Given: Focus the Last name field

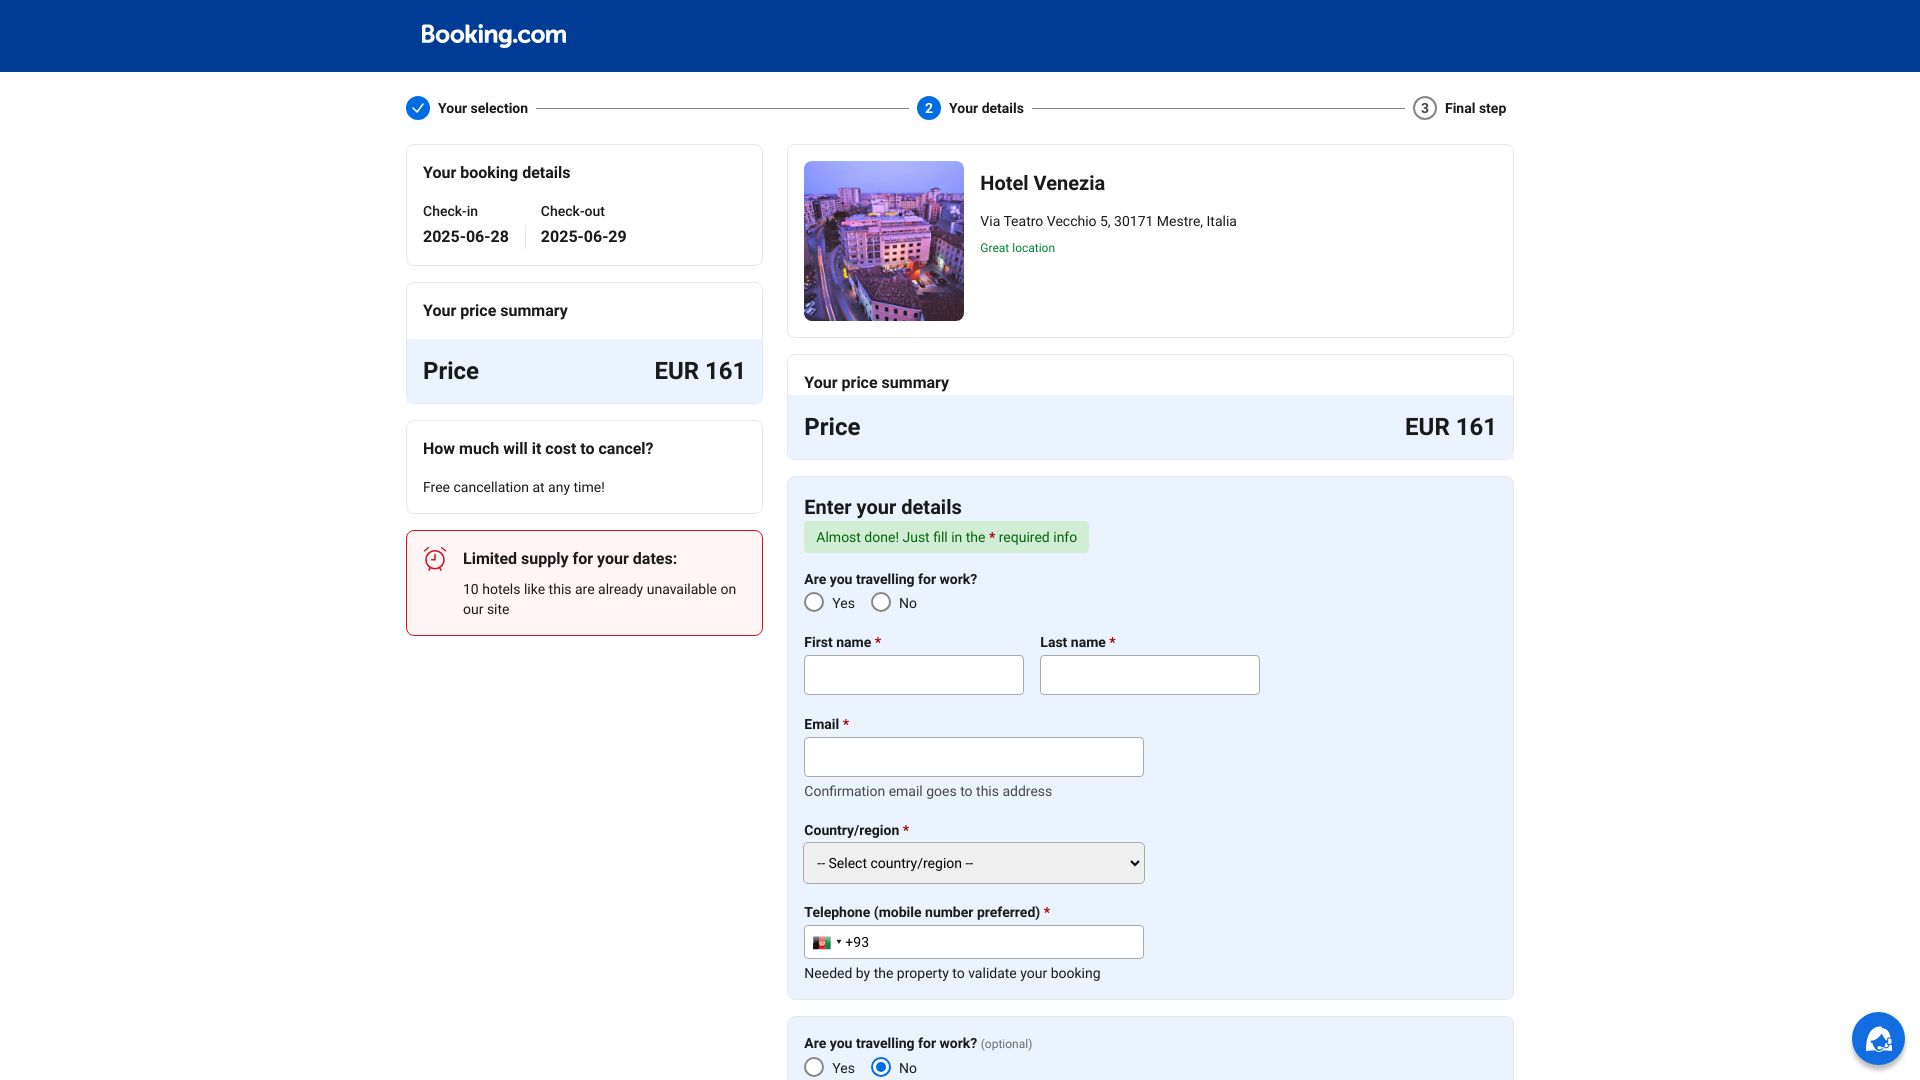Looking at the screenshot, I should [x=1150, y=675].
